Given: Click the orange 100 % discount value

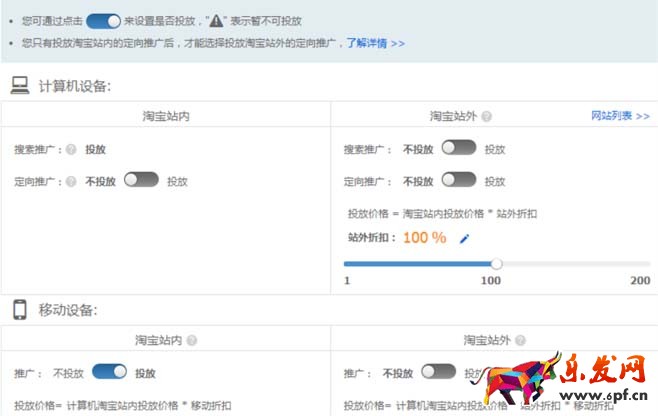Looking at the screenshot, I should pos(424,238).
